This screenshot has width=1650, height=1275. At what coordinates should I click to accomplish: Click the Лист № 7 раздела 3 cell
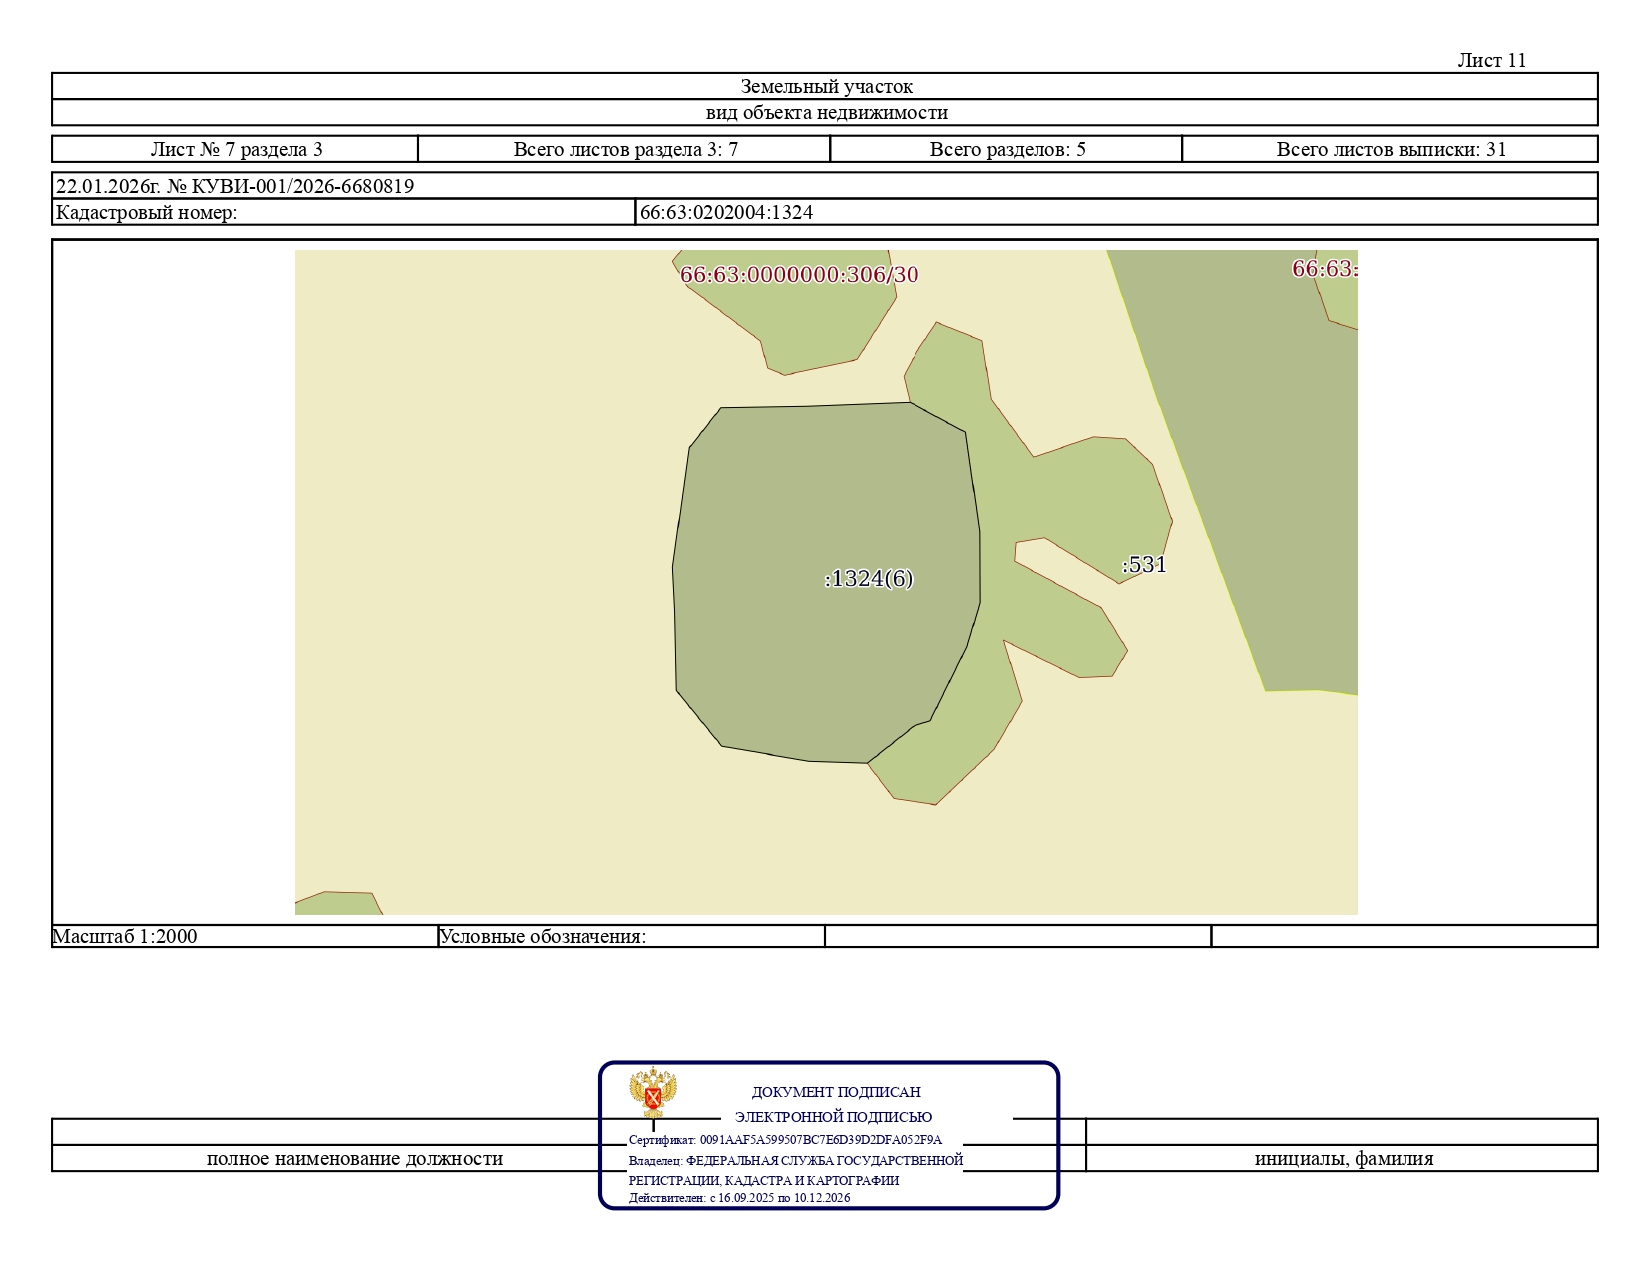(x=235, y=149)
